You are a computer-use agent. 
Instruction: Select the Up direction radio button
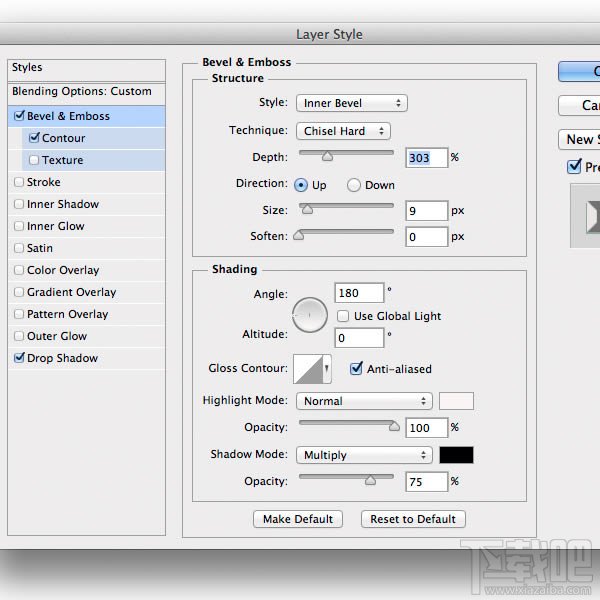pos(301,185)
